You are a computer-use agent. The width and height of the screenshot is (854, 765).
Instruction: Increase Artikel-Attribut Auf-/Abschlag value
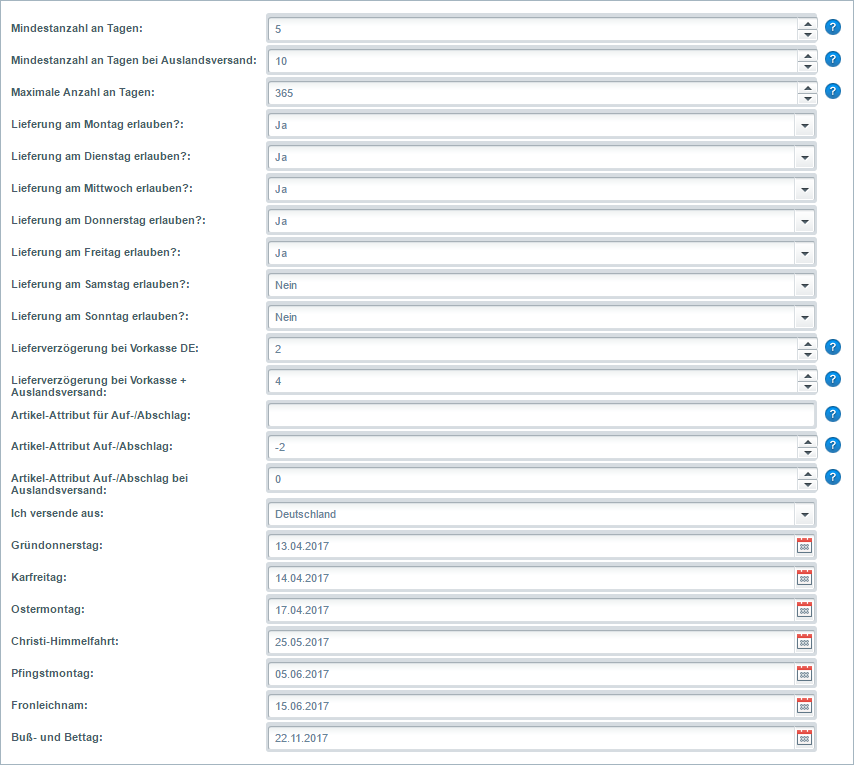coord(807,441)
